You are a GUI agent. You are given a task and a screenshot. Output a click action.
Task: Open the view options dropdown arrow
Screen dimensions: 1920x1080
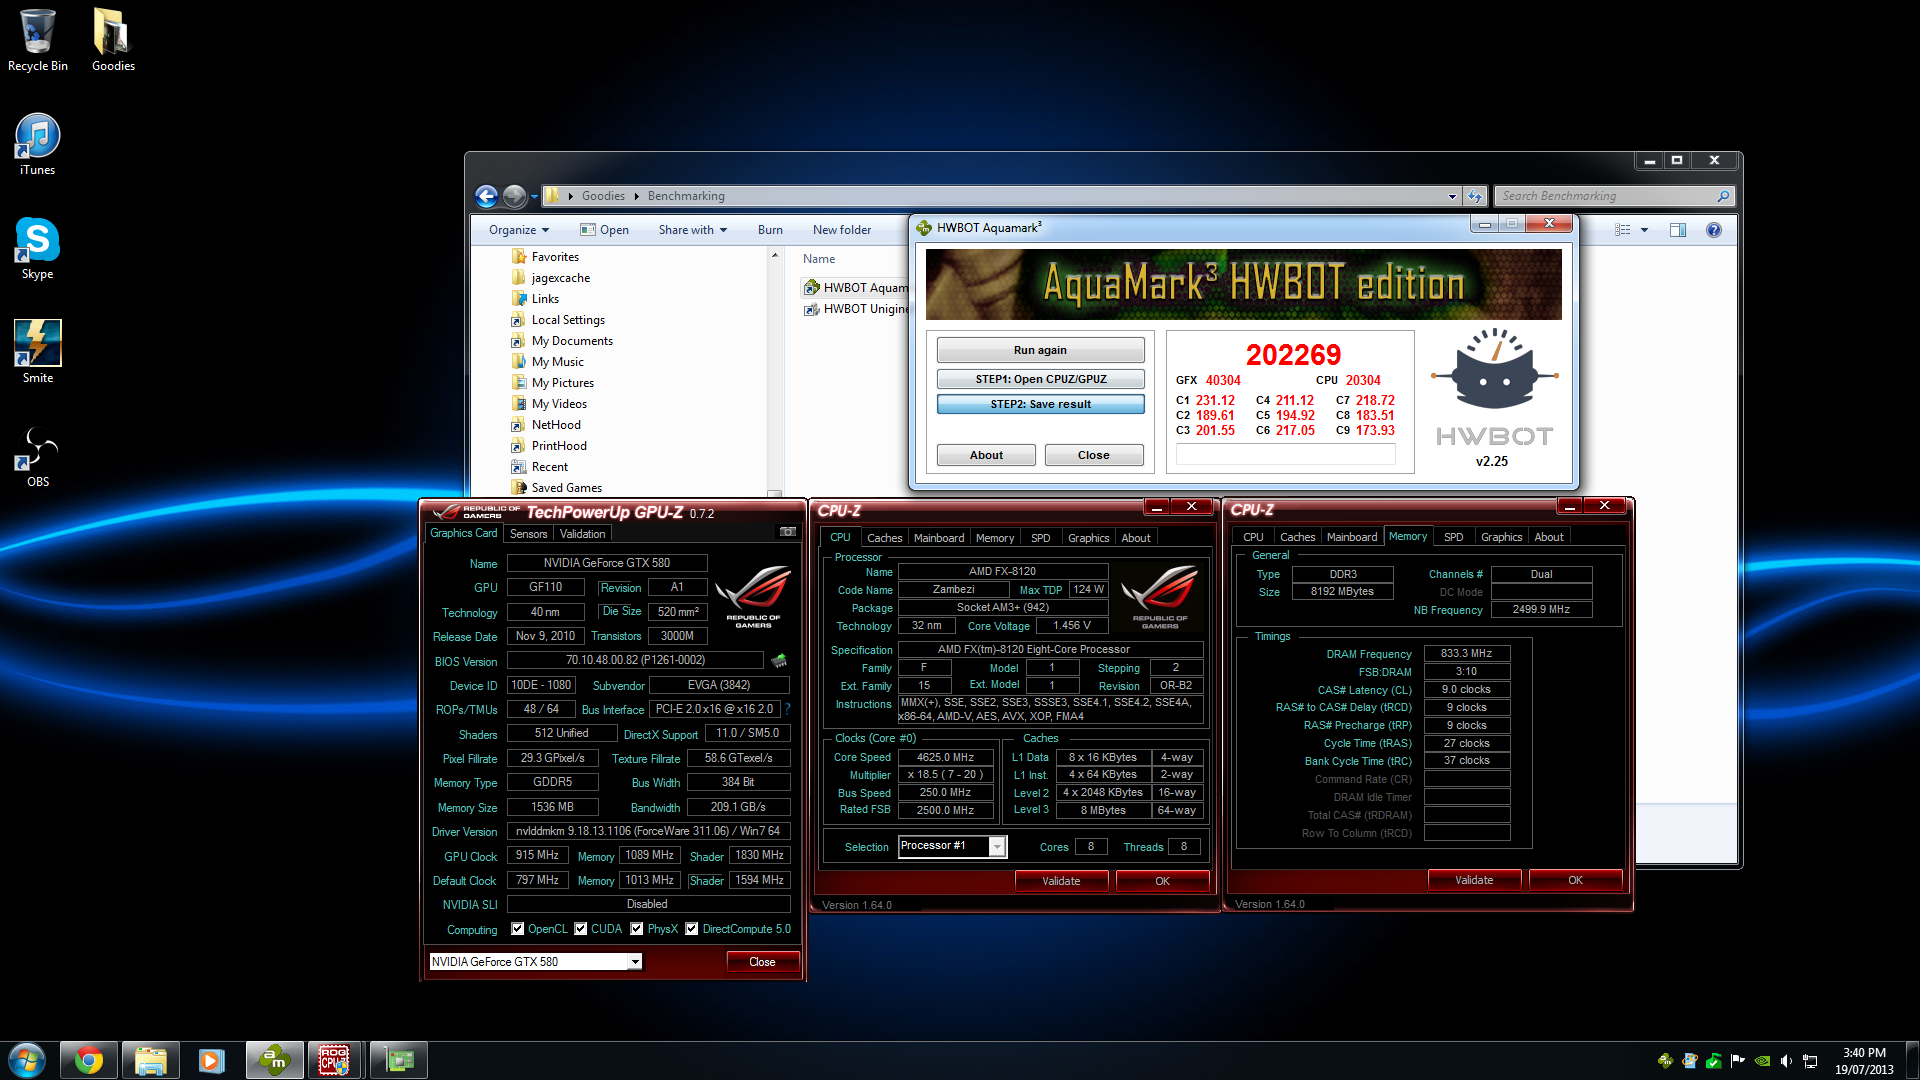click(x=1644, y=230)
